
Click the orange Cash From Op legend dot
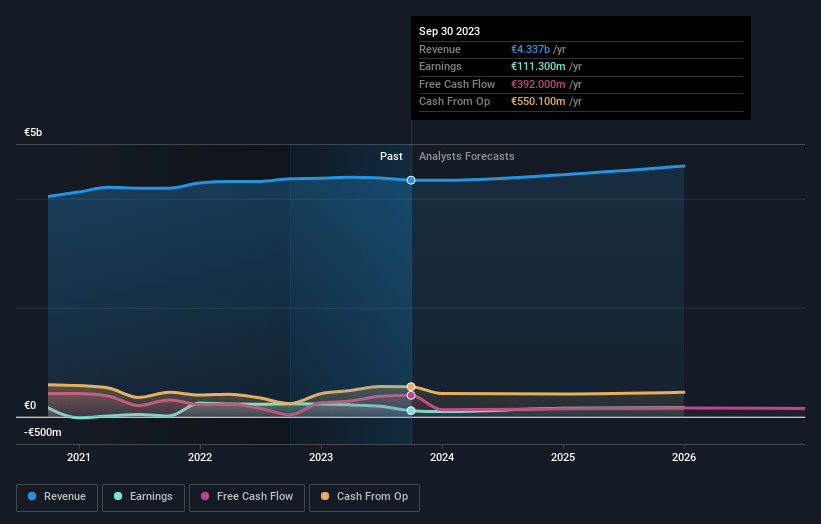(x=325, y=496)
